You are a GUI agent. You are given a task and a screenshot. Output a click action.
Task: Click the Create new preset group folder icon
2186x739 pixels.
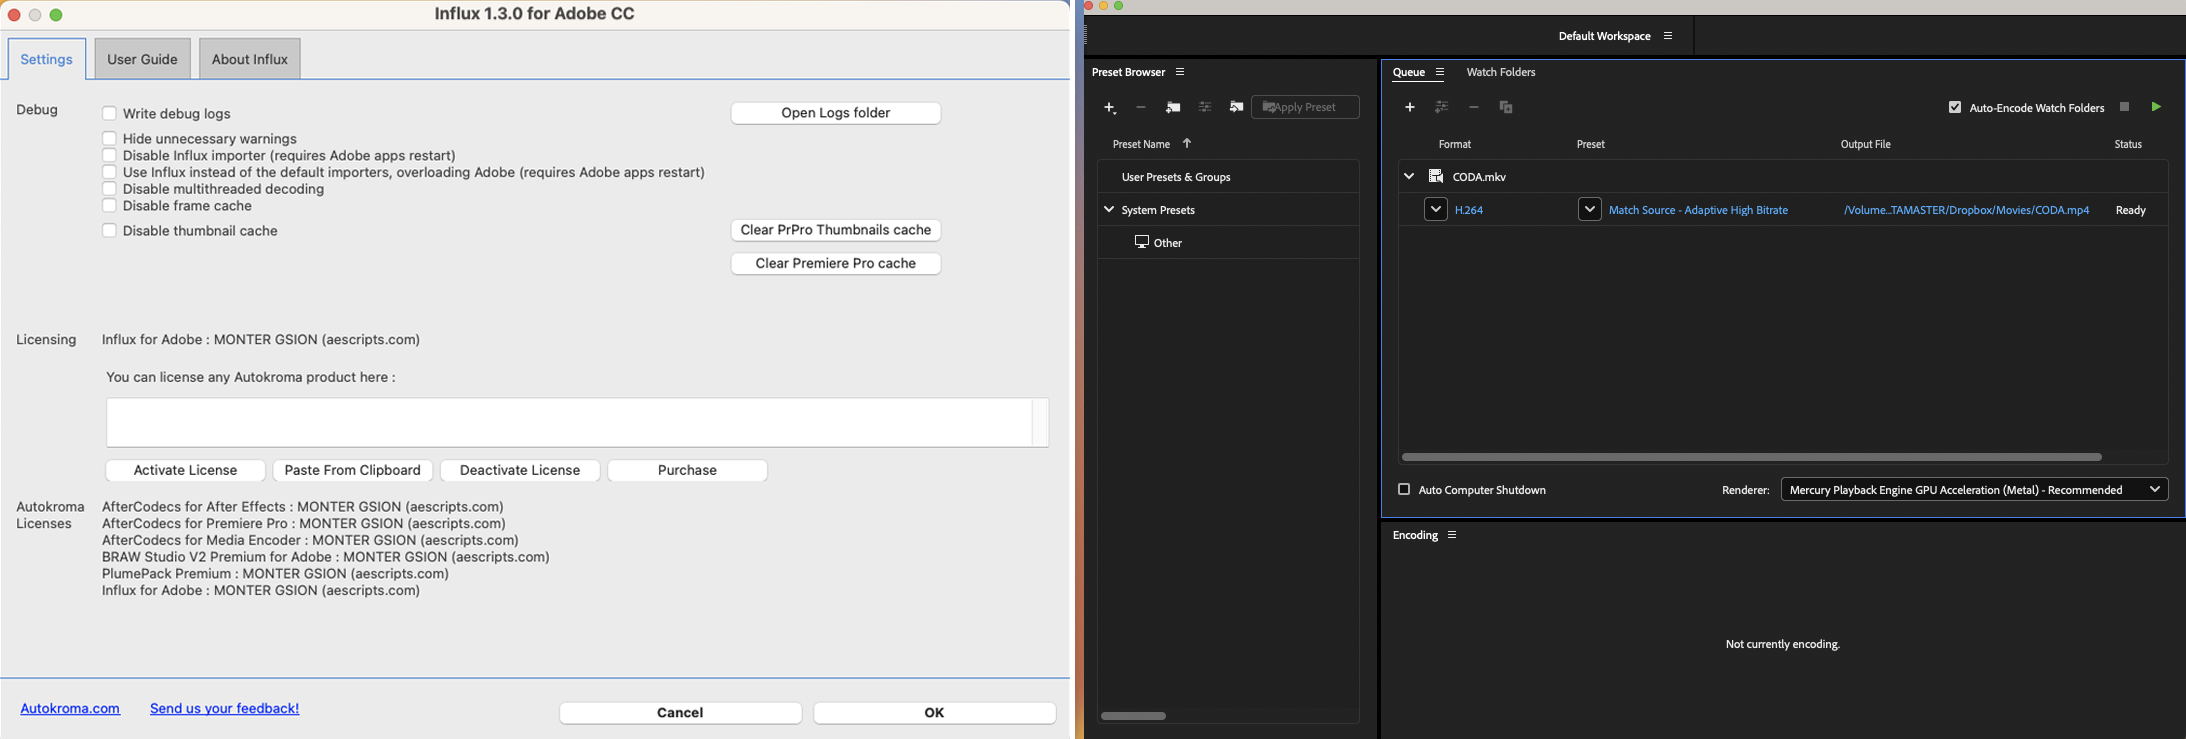pyautogui.click(x=1172, y=107)
